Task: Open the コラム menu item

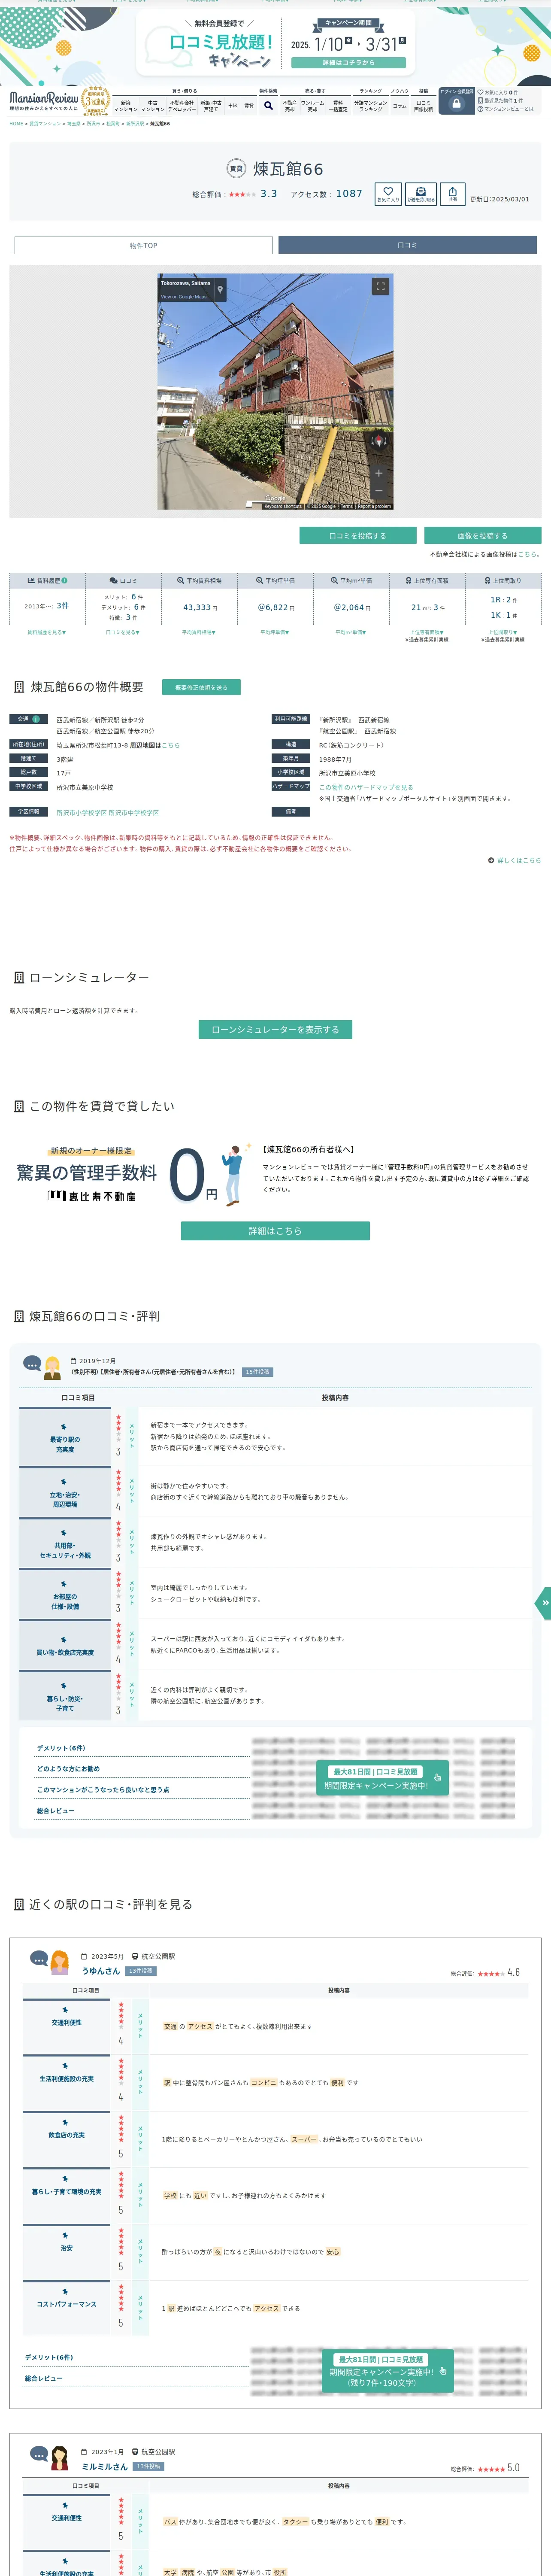Action: coord(400,106)
